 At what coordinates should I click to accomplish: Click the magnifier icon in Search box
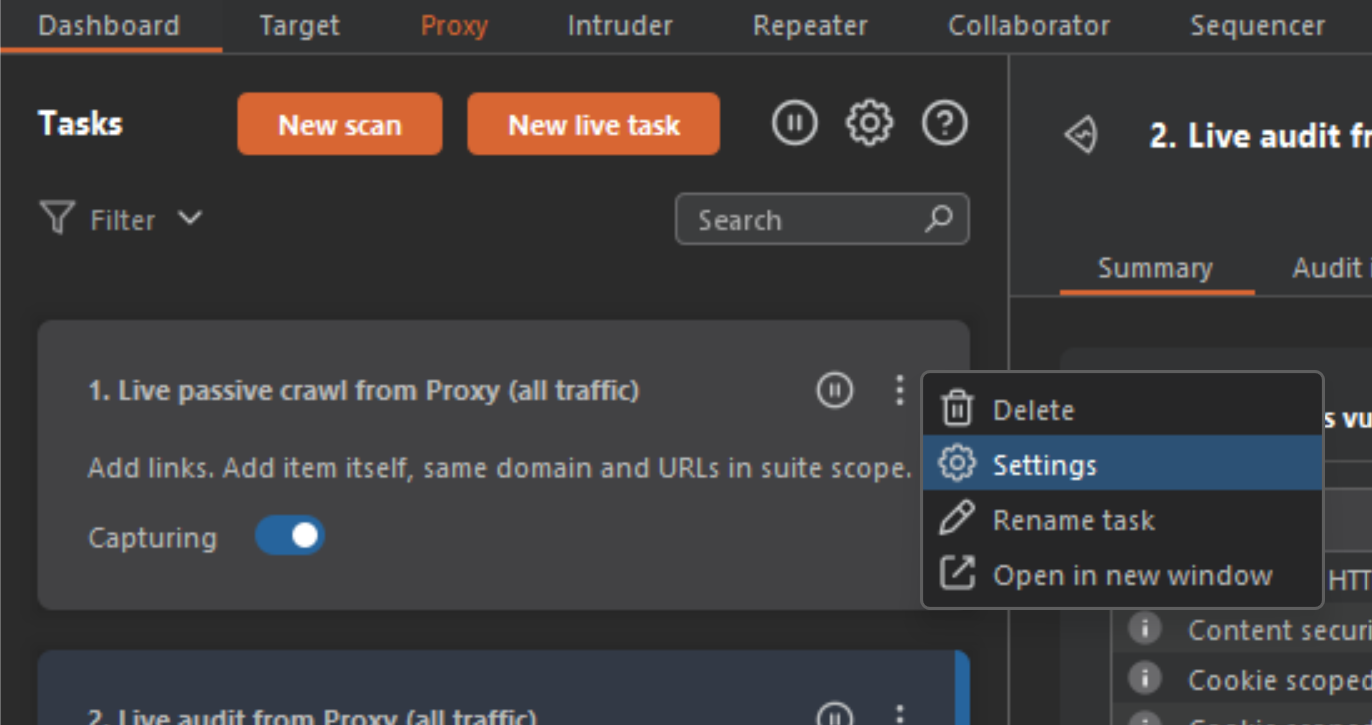pyautogui.click(x=938, y=219)
